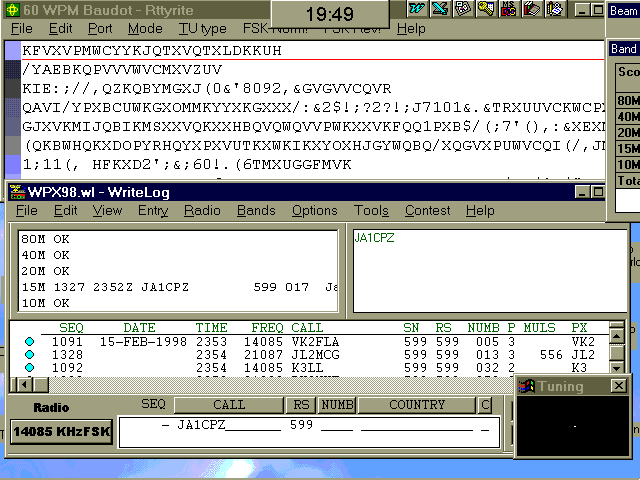Viewport: 640px width, 480px height.
Task: Click the 556 MULS value
Action: 551,355
